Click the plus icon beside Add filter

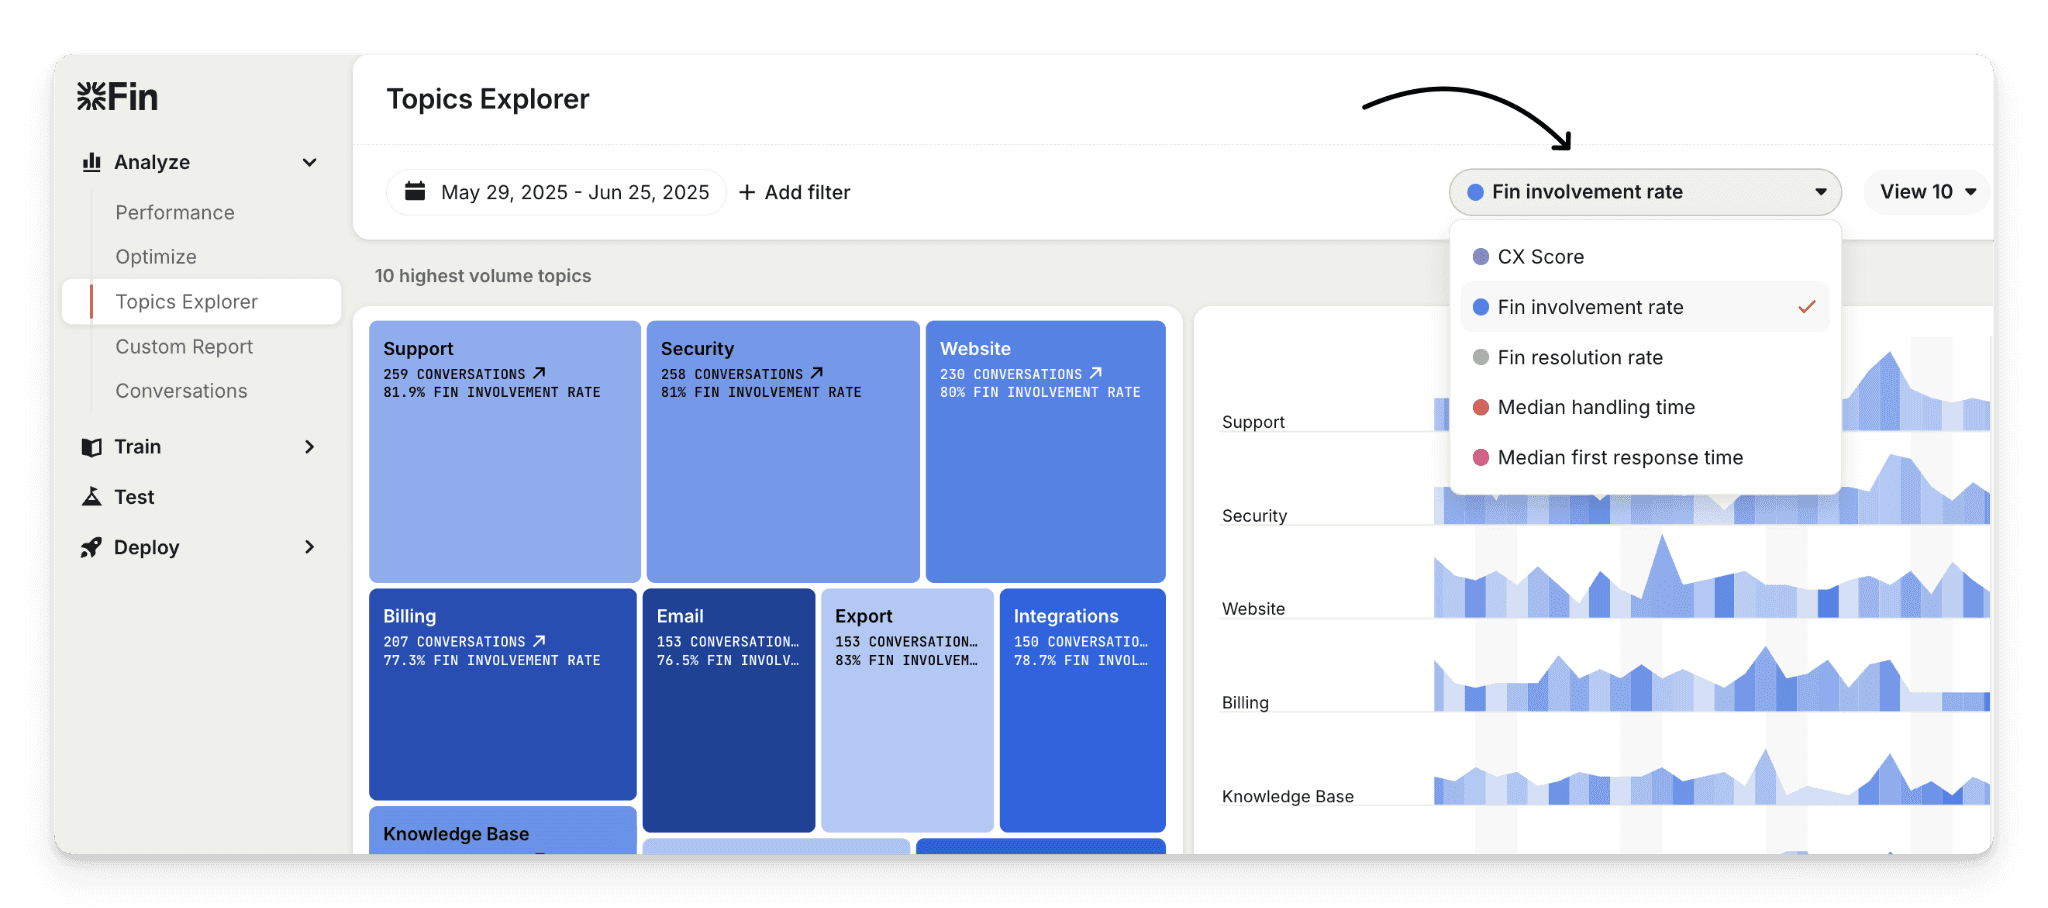tap(747, 192)
